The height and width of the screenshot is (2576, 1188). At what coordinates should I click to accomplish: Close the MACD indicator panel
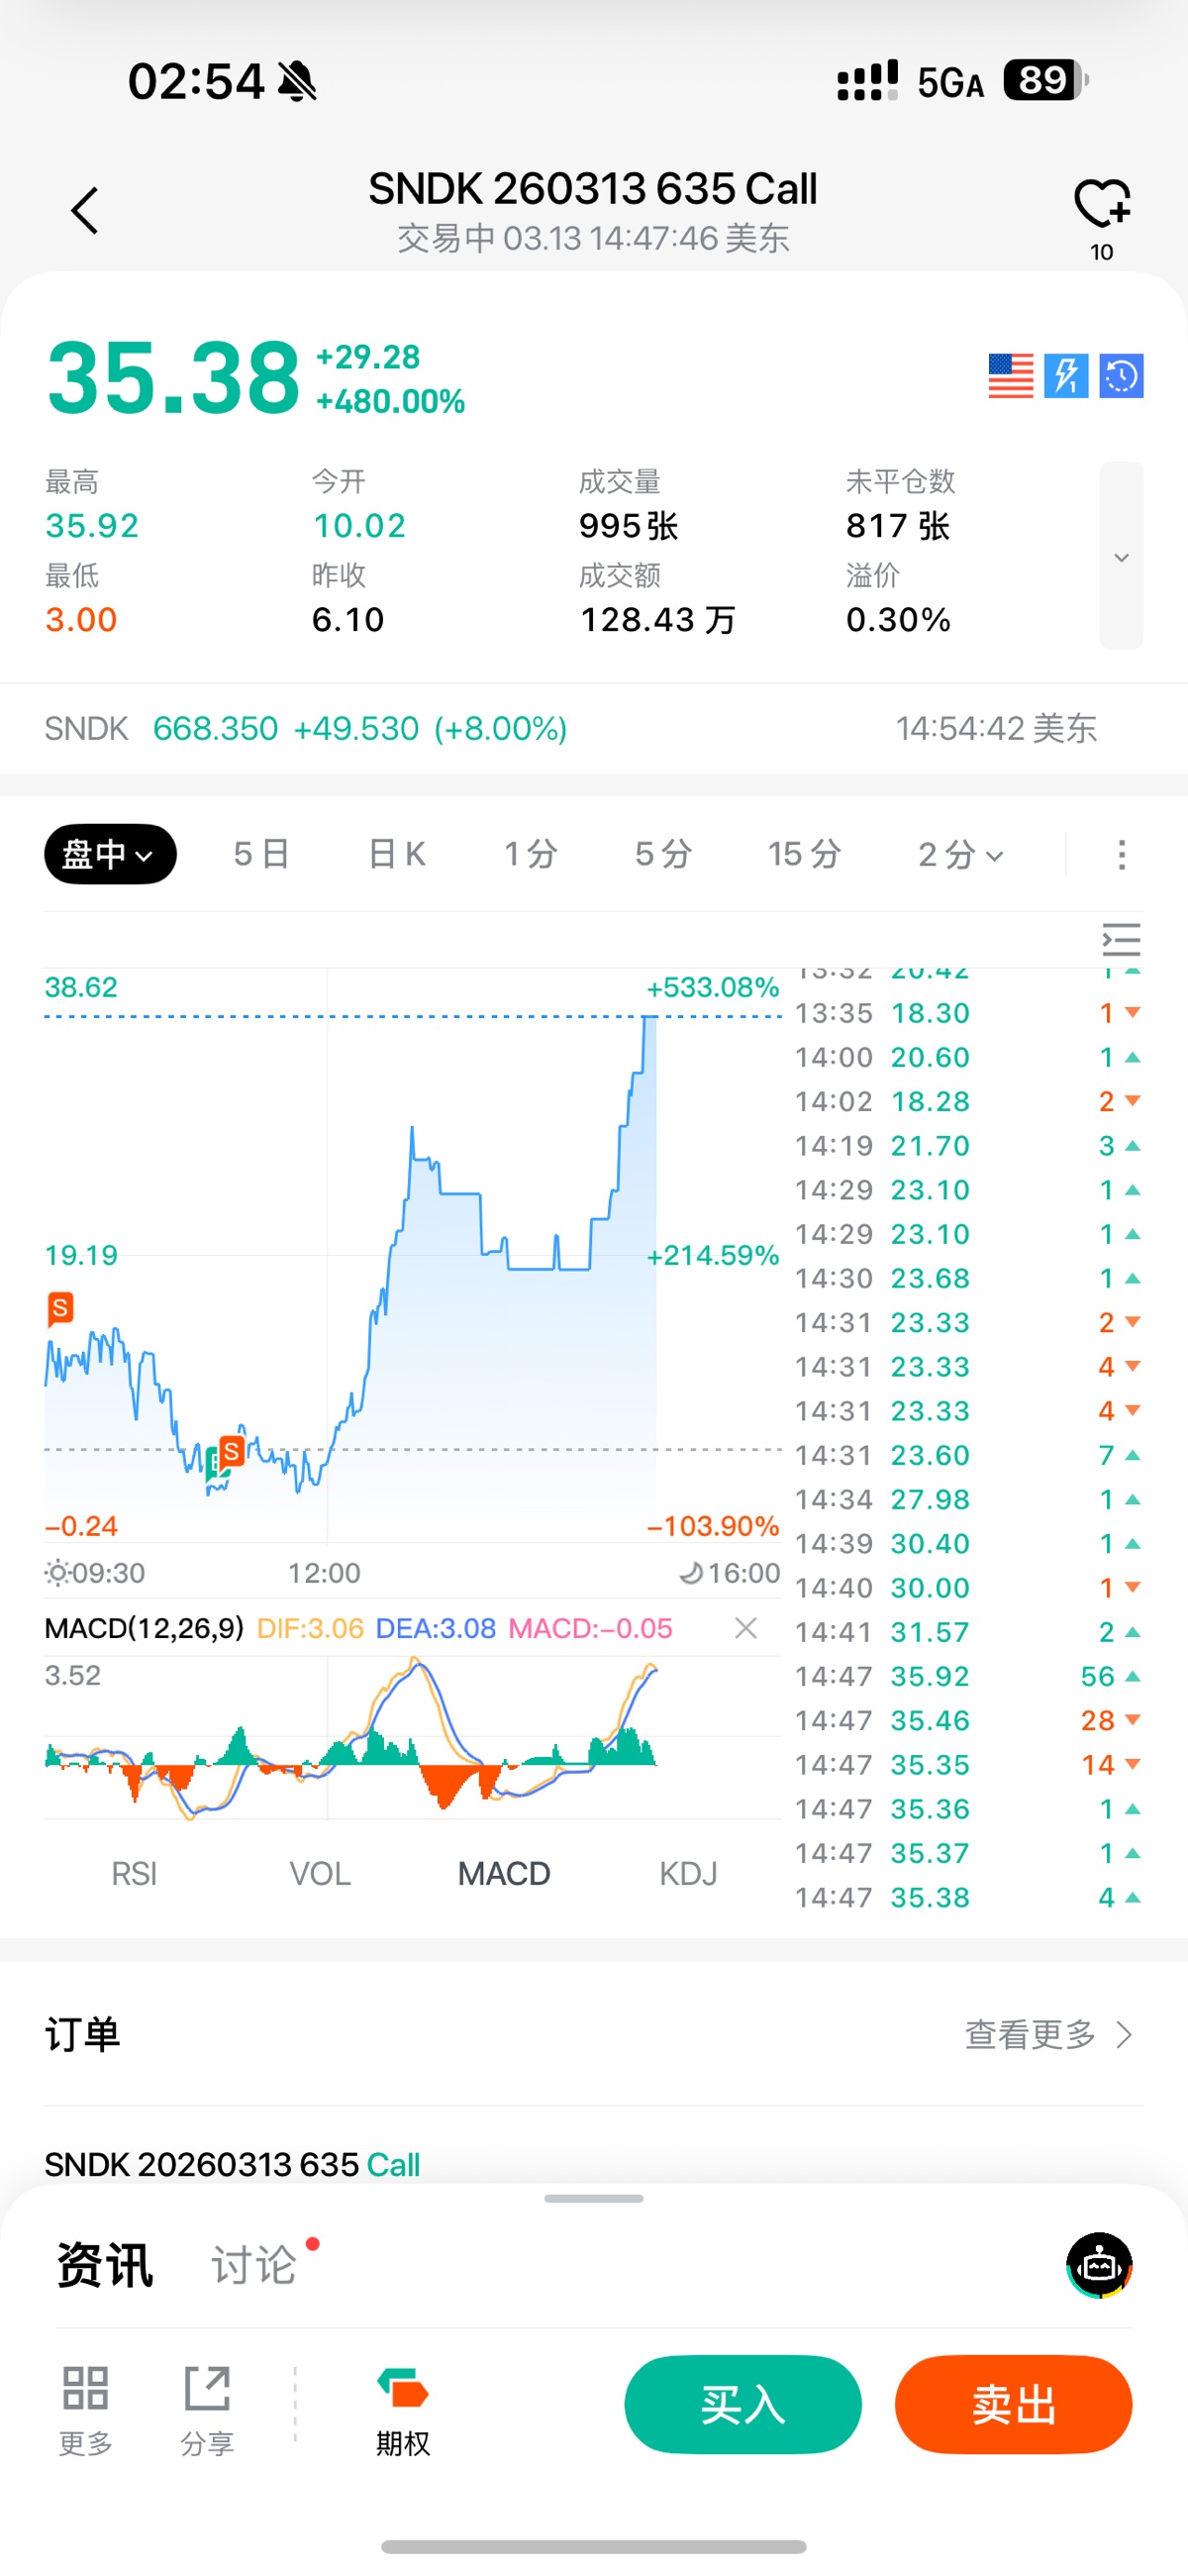click(x=745, y=1628)
